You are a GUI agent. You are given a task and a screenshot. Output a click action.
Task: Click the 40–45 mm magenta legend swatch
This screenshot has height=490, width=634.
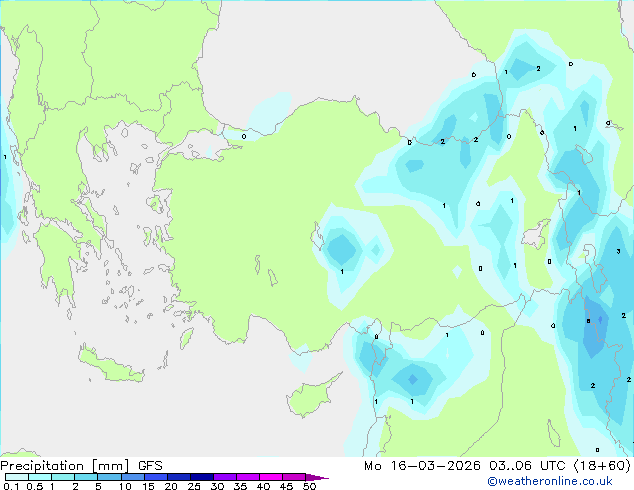coord(271,477)
